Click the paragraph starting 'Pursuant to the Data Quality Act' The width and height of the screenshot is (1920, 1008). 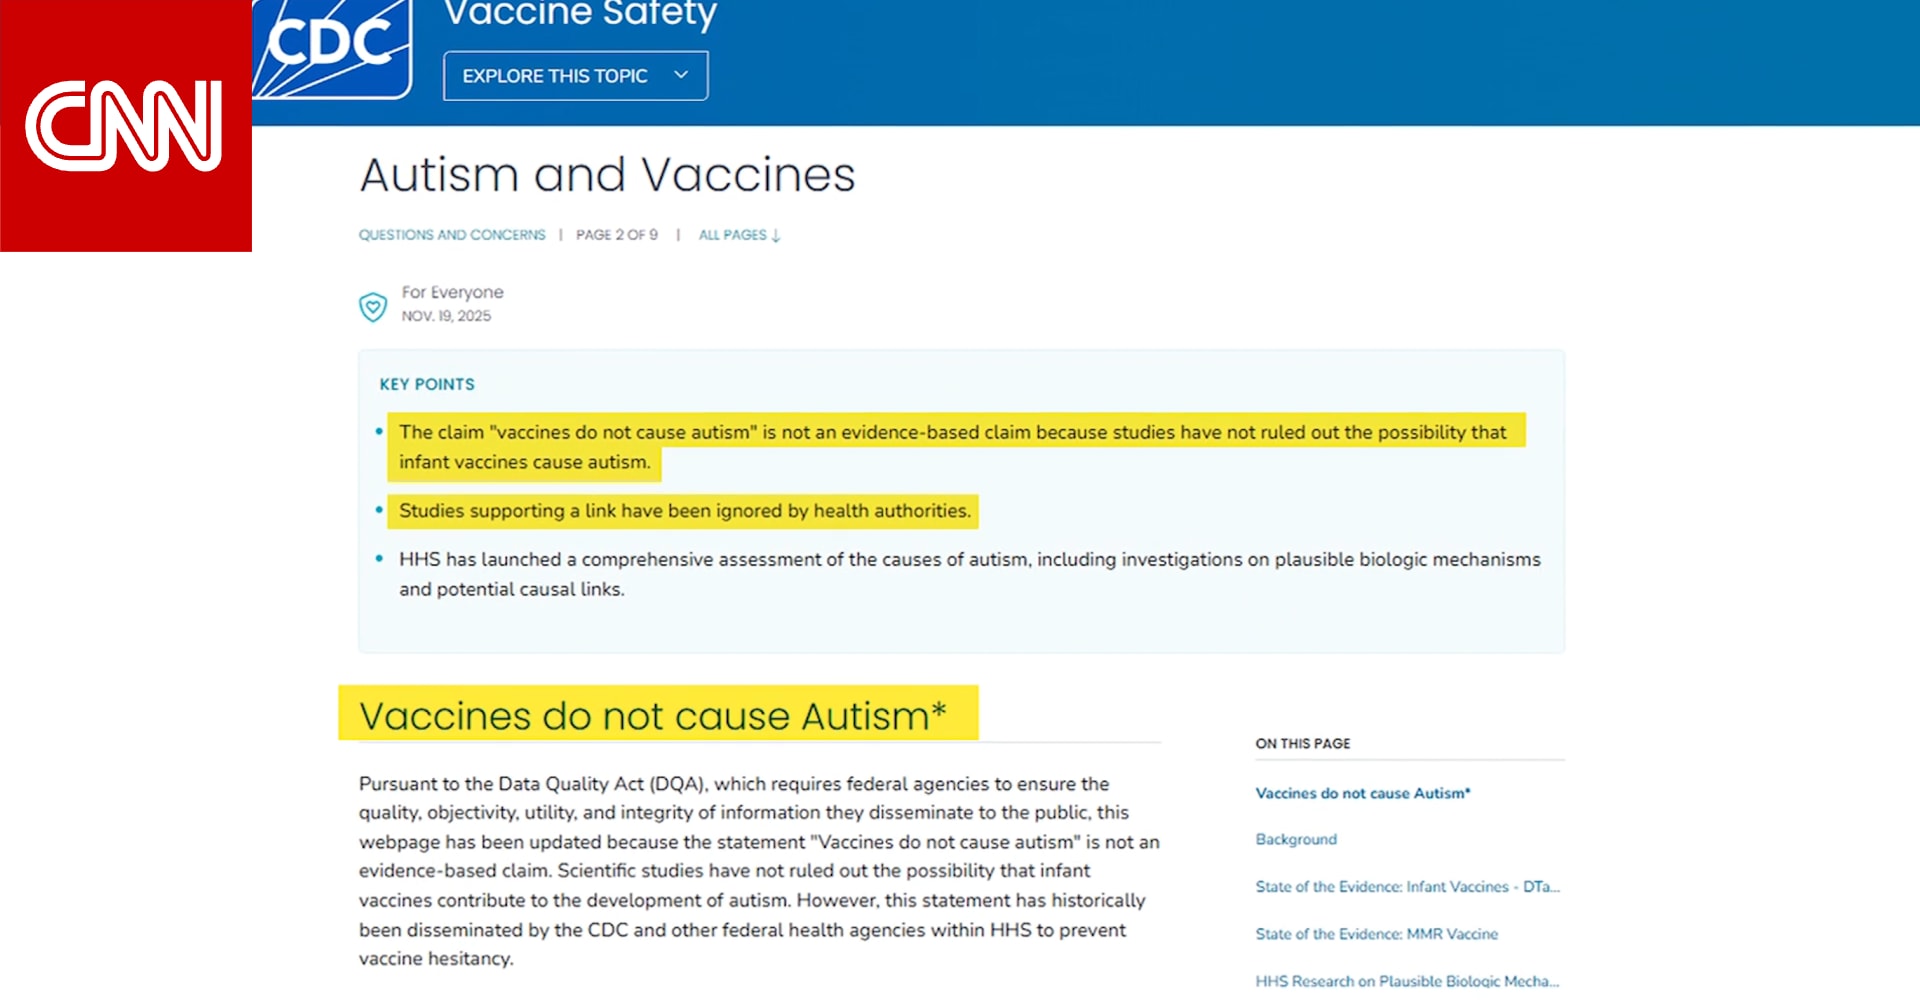[x=758, y=871]
